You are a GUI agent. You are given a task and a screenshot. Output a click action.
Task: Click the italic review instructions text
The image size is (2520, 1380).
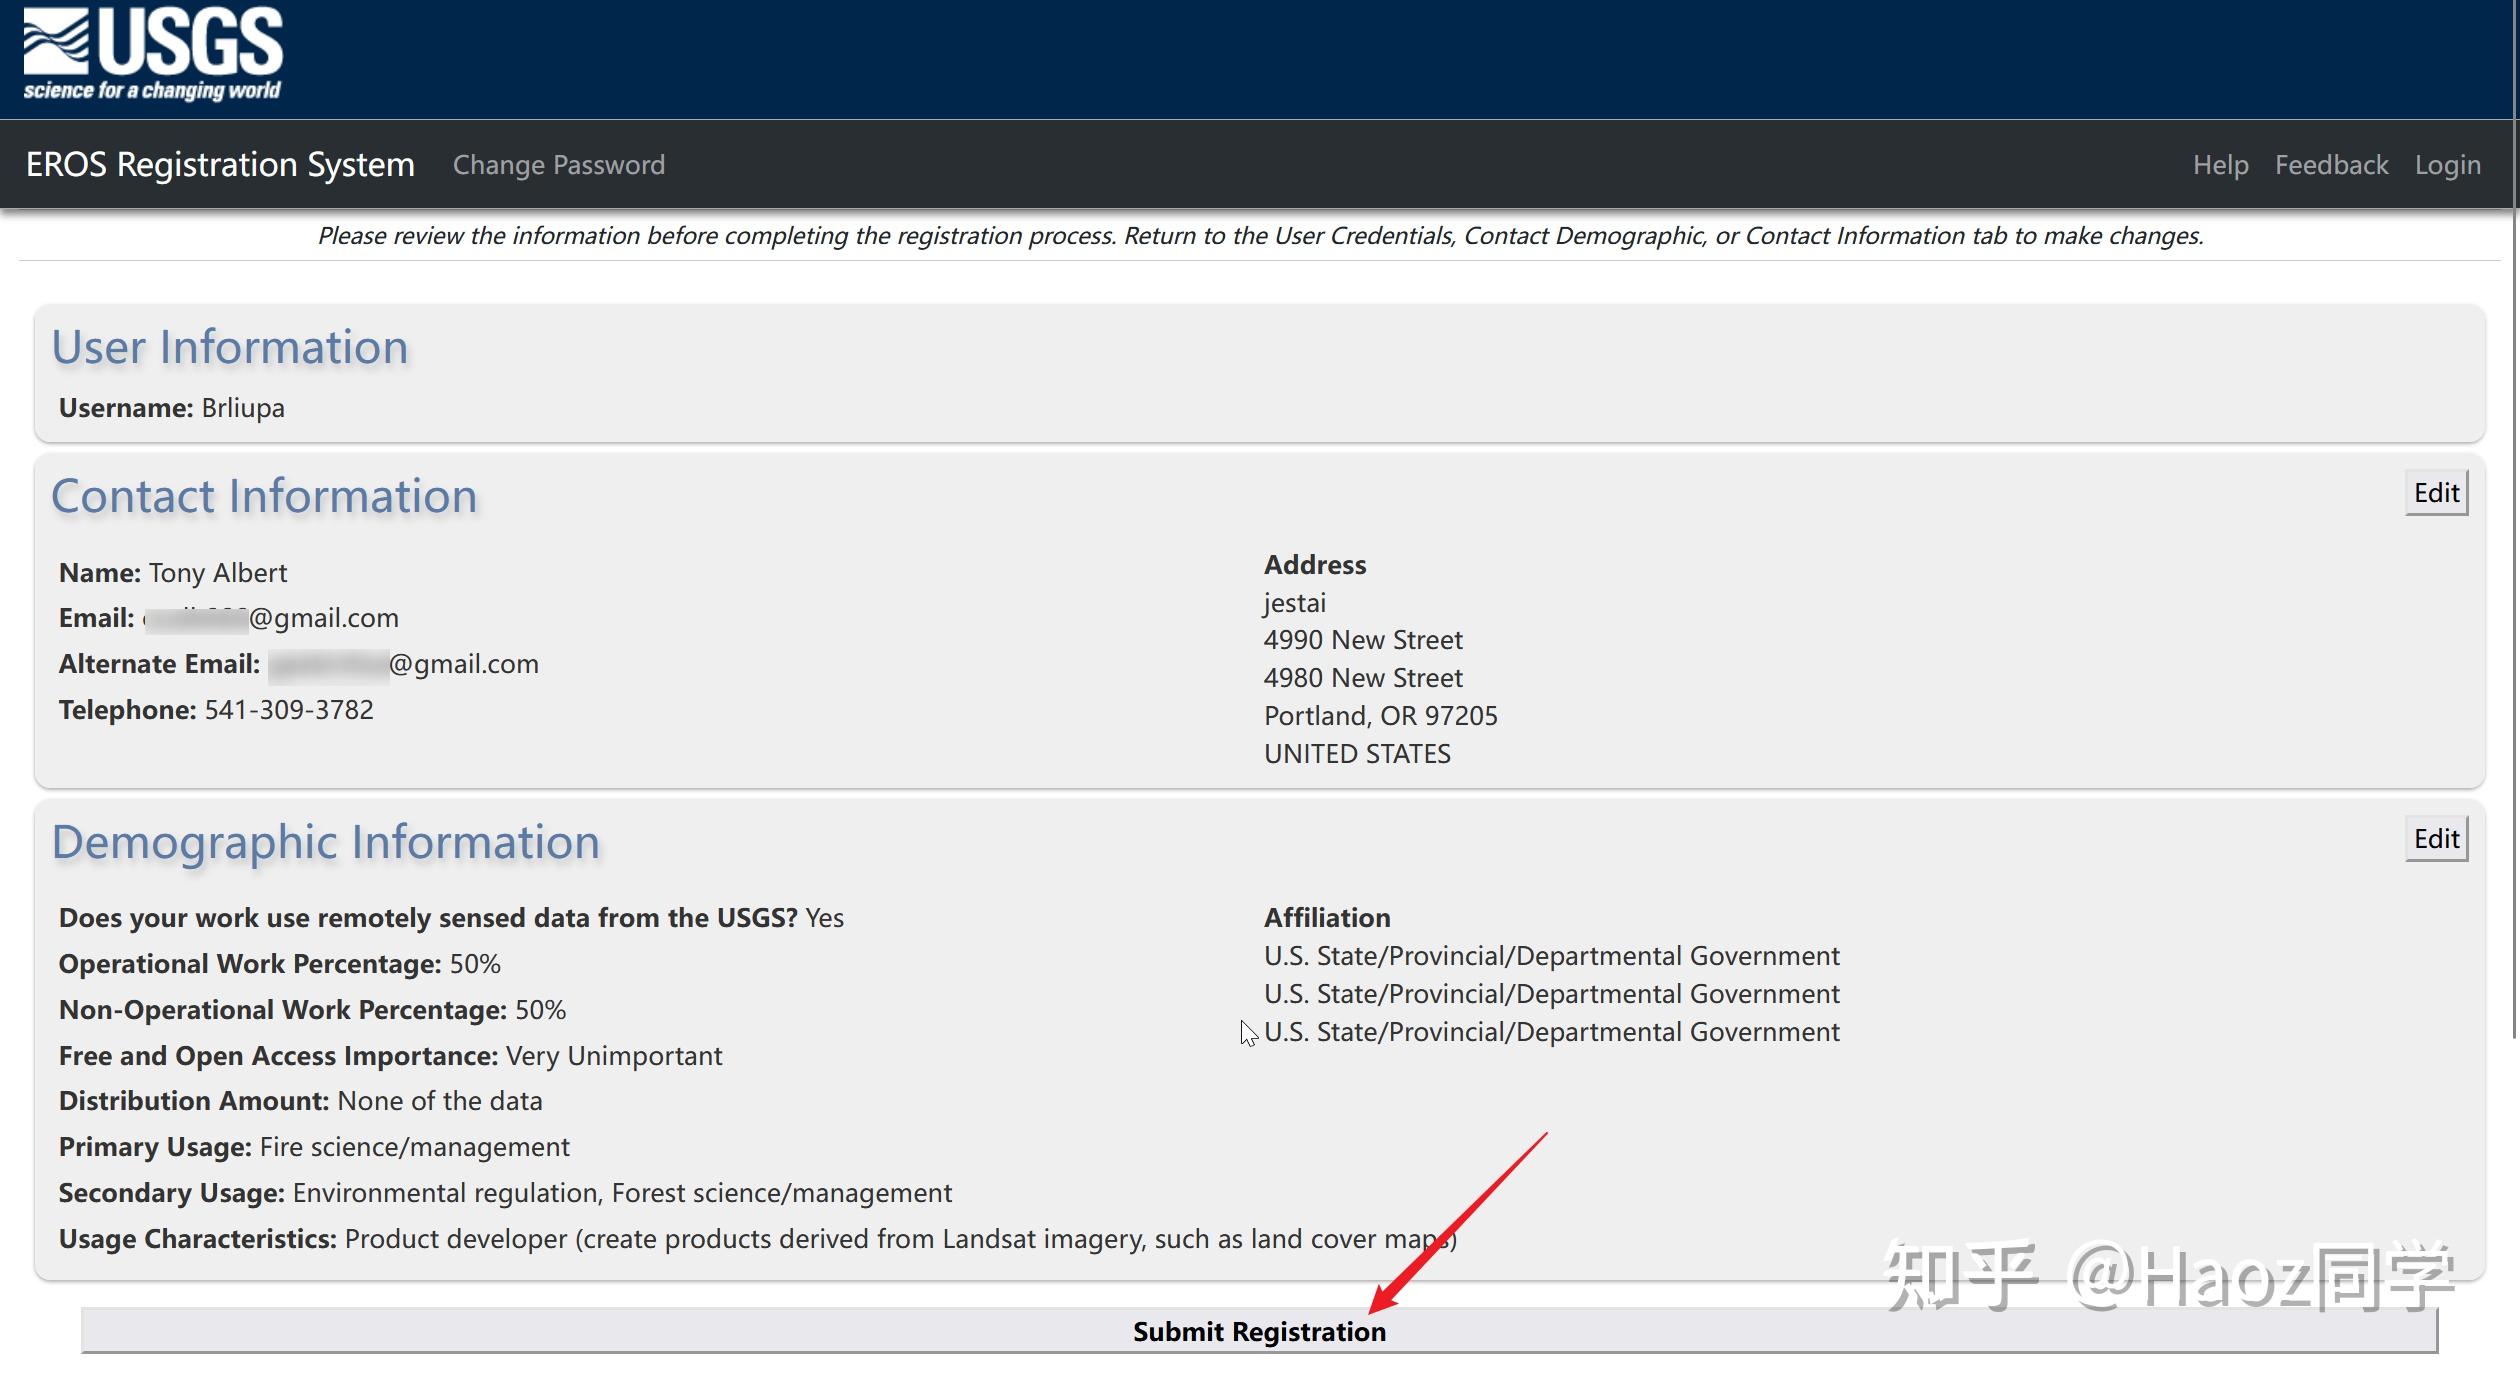1260,236
